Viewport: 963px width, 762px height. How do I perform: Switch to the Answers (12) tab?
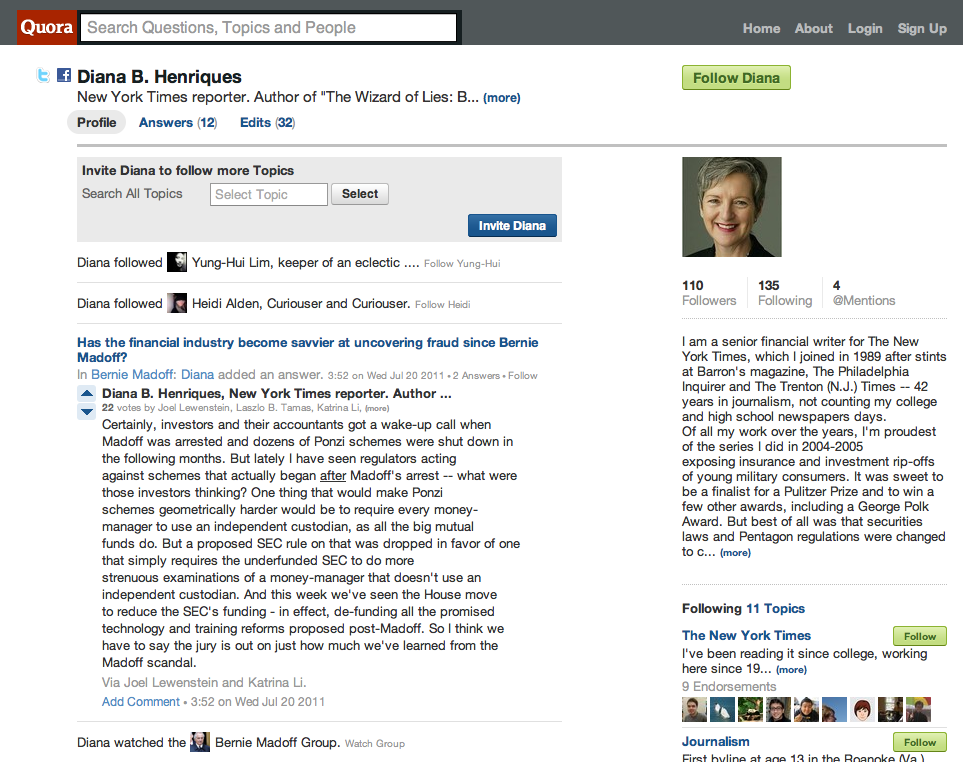[x=177, y=122]
